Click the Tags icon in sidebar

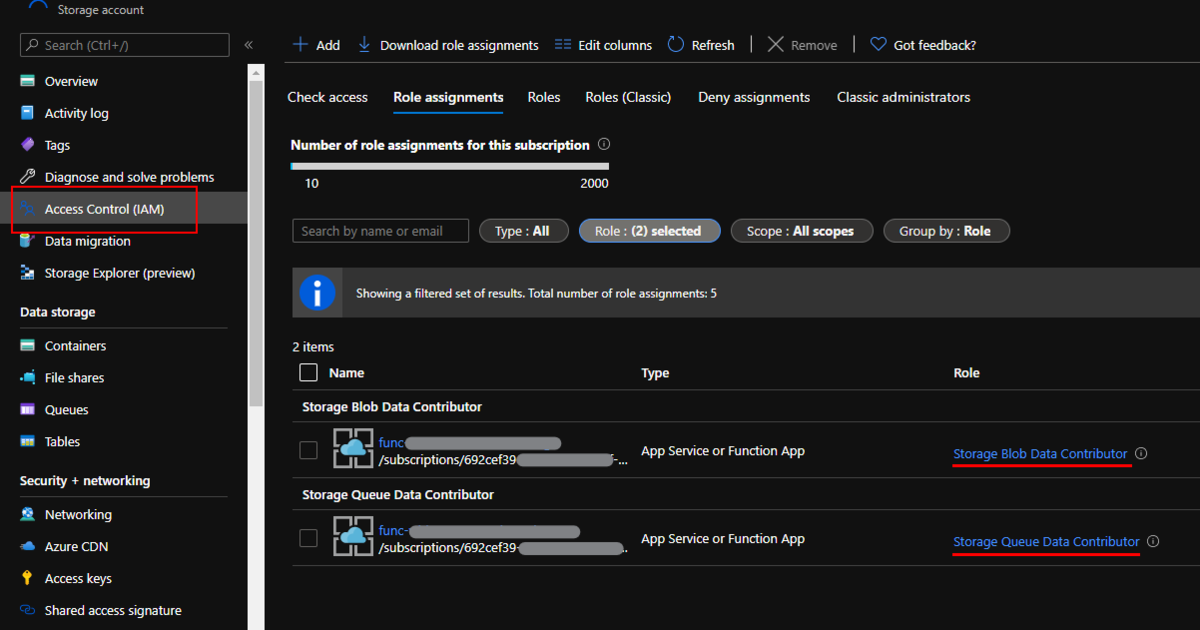28,145
